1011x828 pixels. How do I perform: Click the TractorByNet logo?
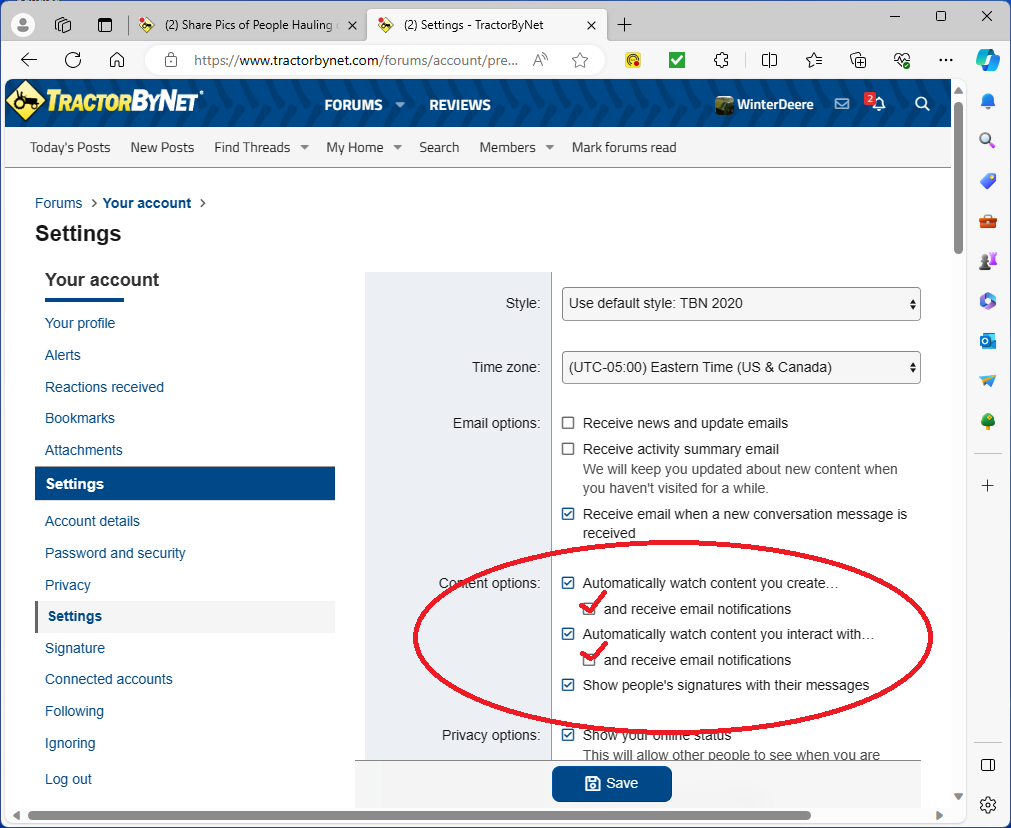(x=104, y=101)
